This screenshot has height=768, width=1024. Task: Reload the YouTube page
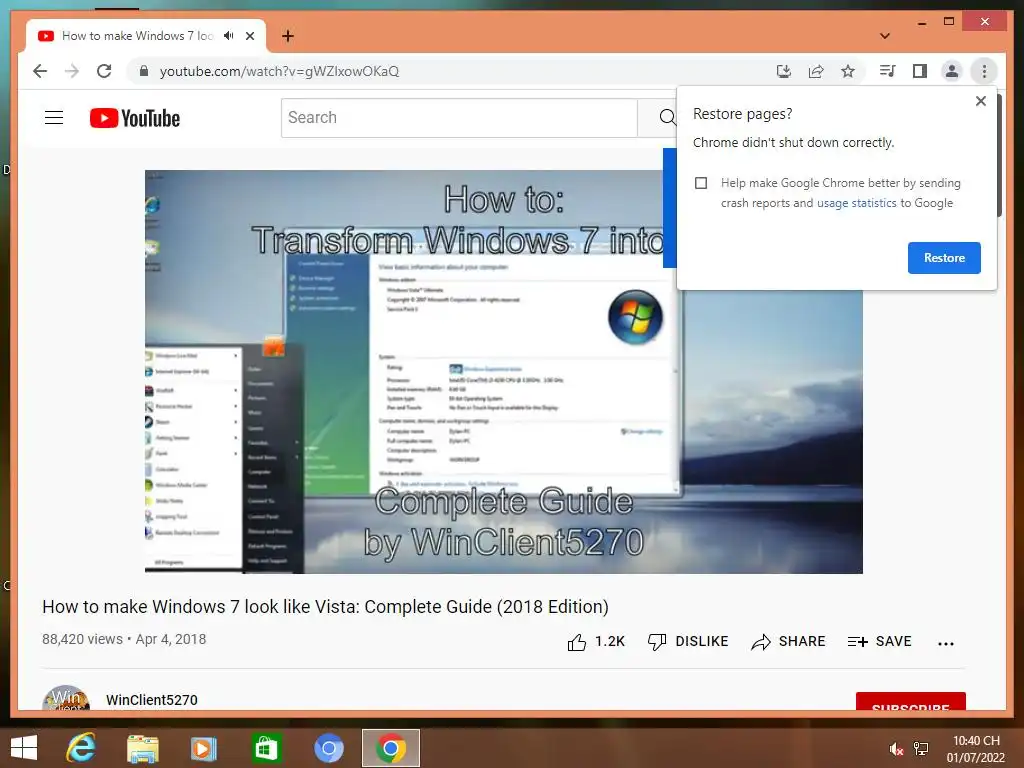pyautogui.click(x=104, y=71)
